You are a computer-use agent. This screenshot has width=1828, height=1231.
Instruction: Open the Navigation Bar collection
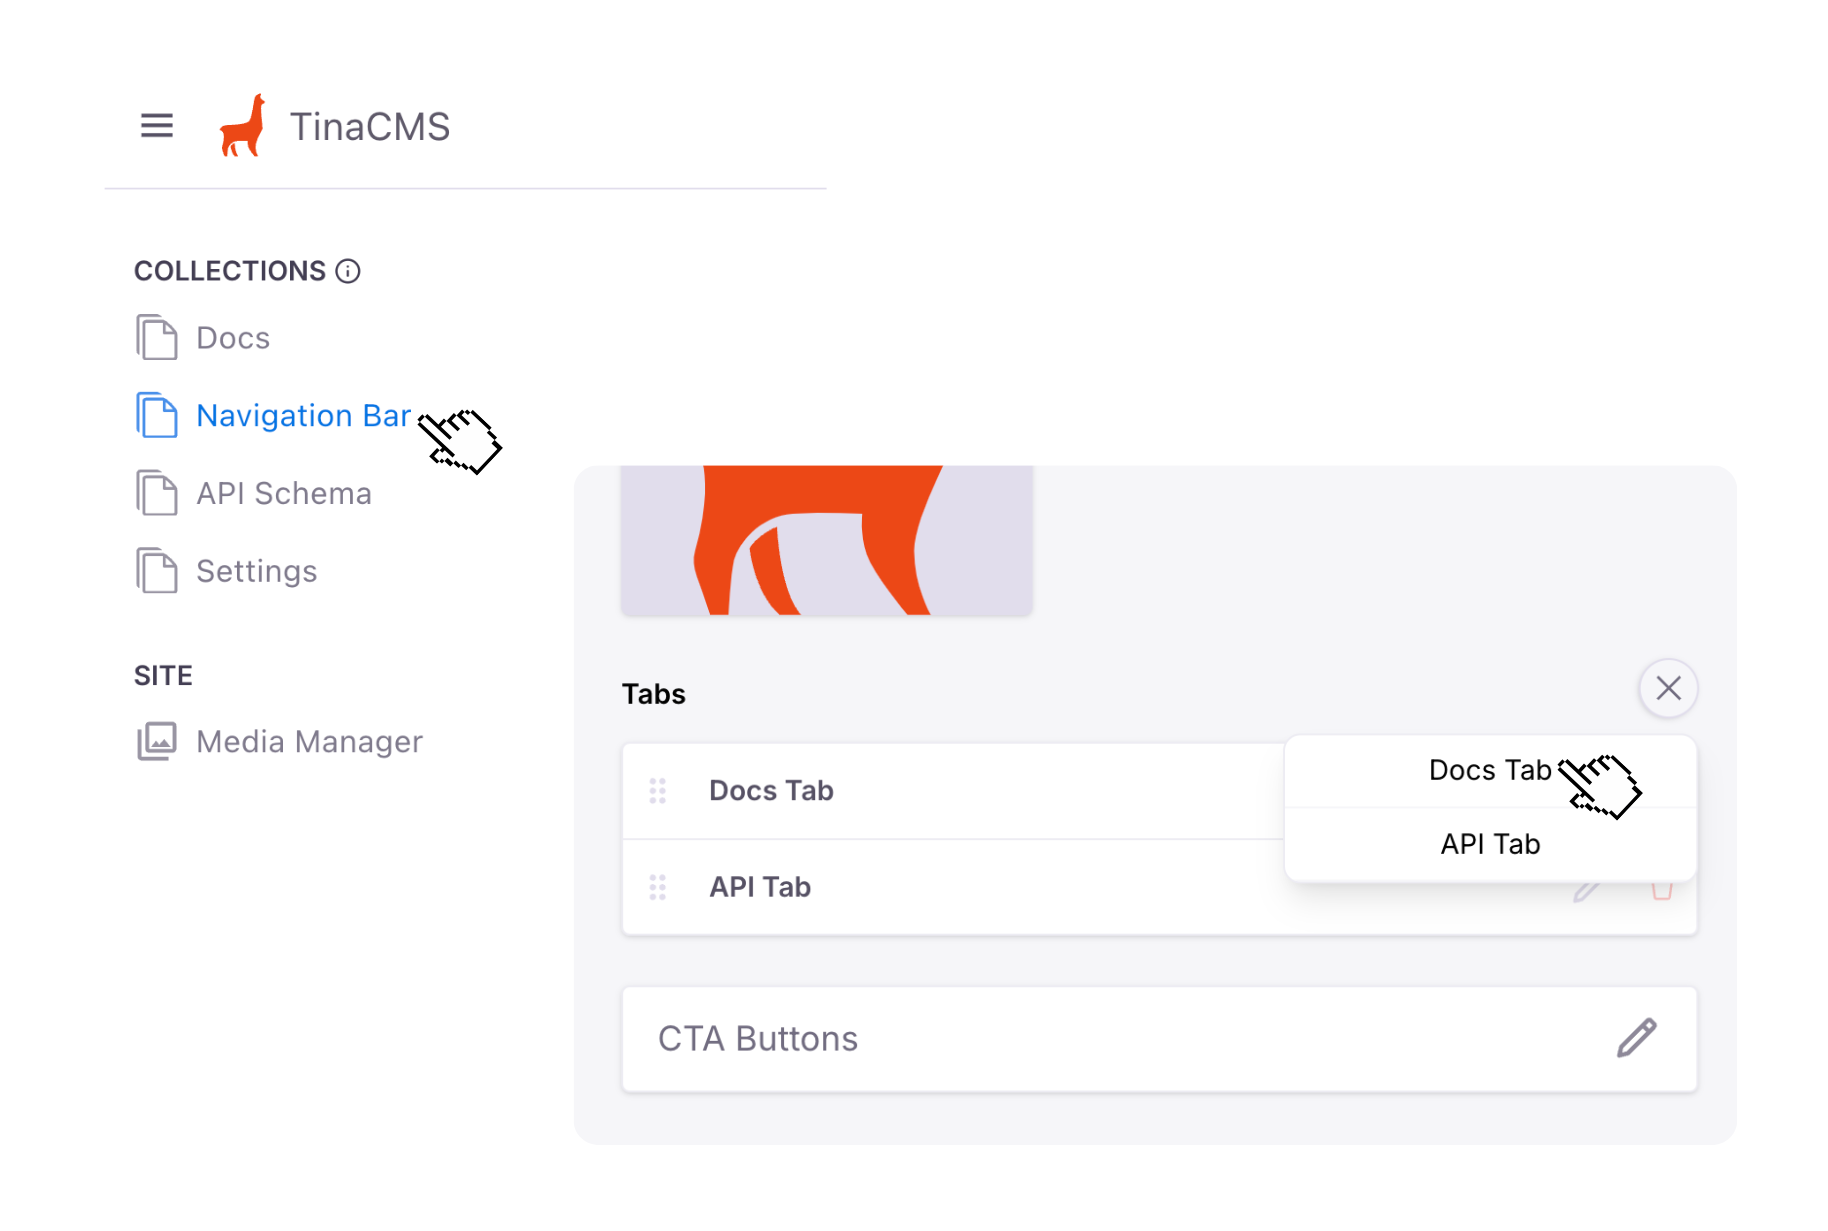coord(303,415)
